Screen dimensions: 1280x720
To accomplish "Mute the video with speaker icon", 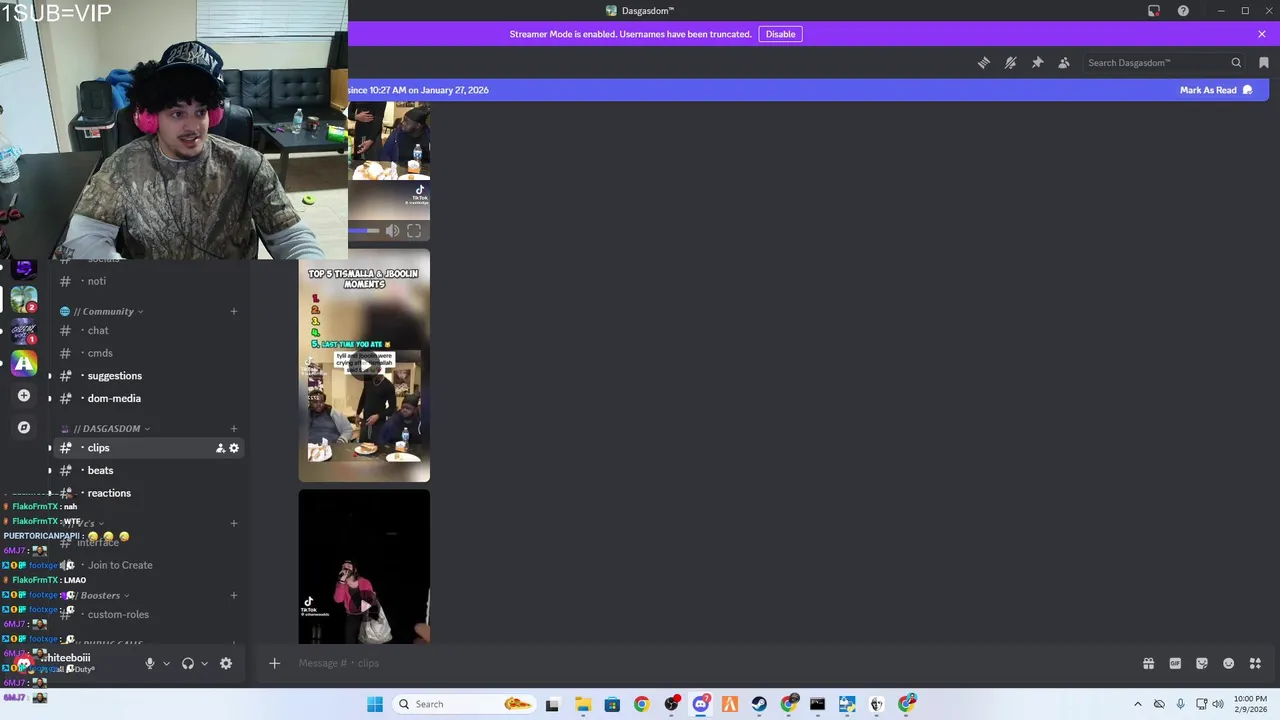I will (392, 231).
